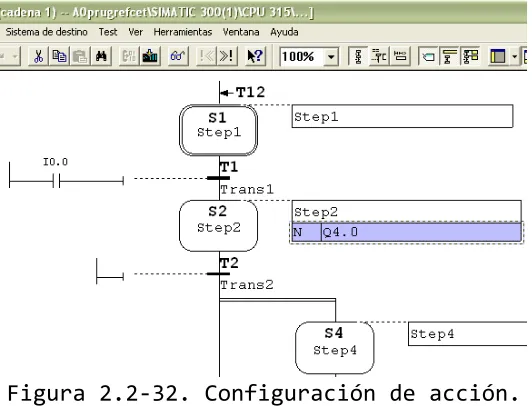Select the single step view icon
The width and height of the screenshot is (532, 406).
pyautogui.click(x=379, y=56)
